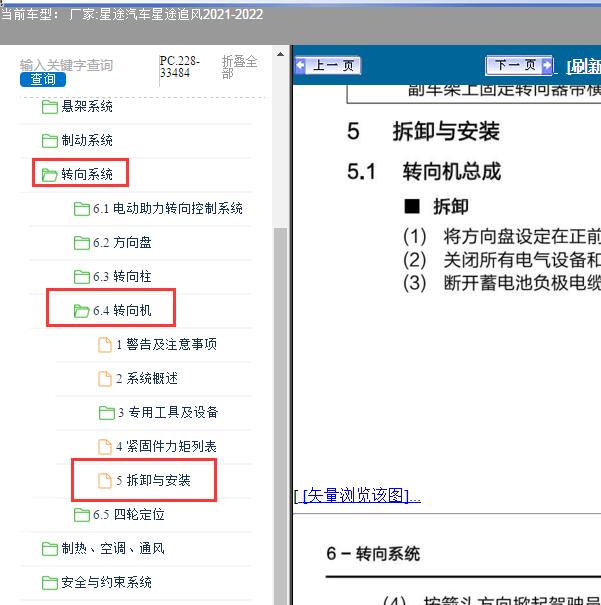Expand the folder icon of 6.5 四轮定位

tap(81, 515)
